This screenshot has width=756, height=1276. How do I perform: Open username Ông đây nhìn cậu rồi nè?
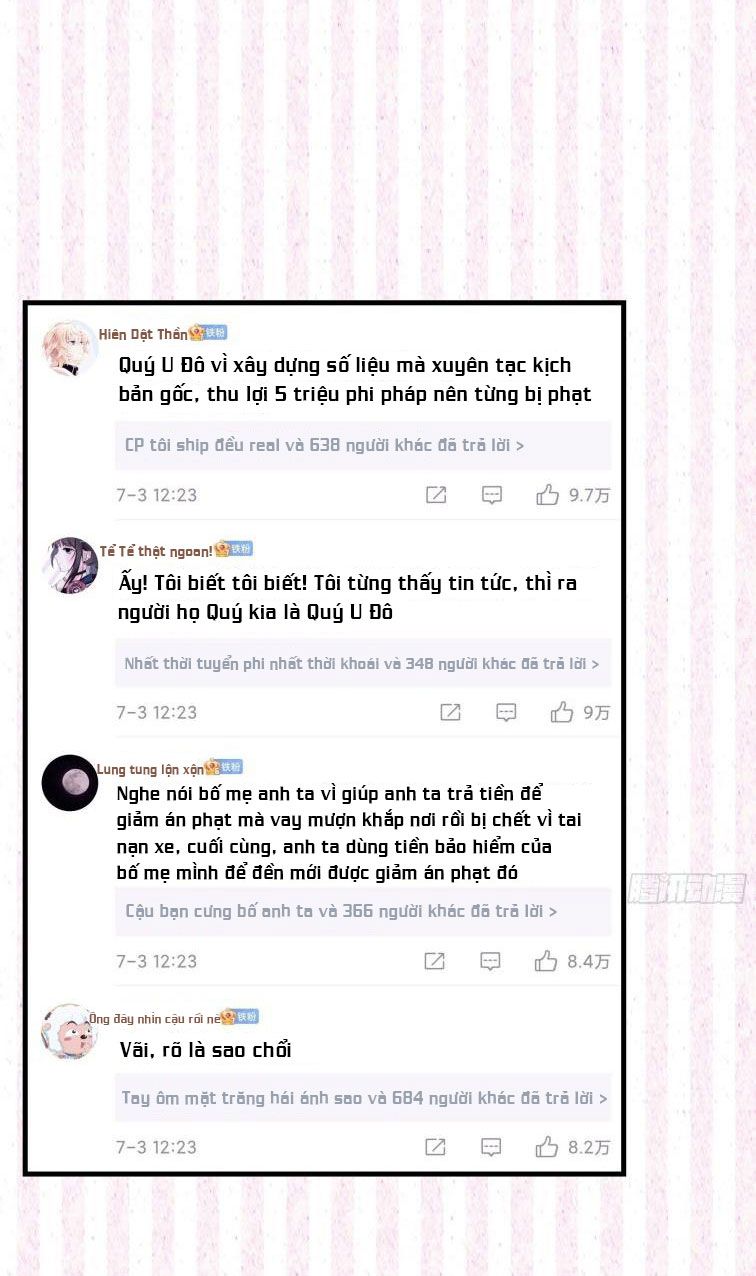[x=154, y=1018]
